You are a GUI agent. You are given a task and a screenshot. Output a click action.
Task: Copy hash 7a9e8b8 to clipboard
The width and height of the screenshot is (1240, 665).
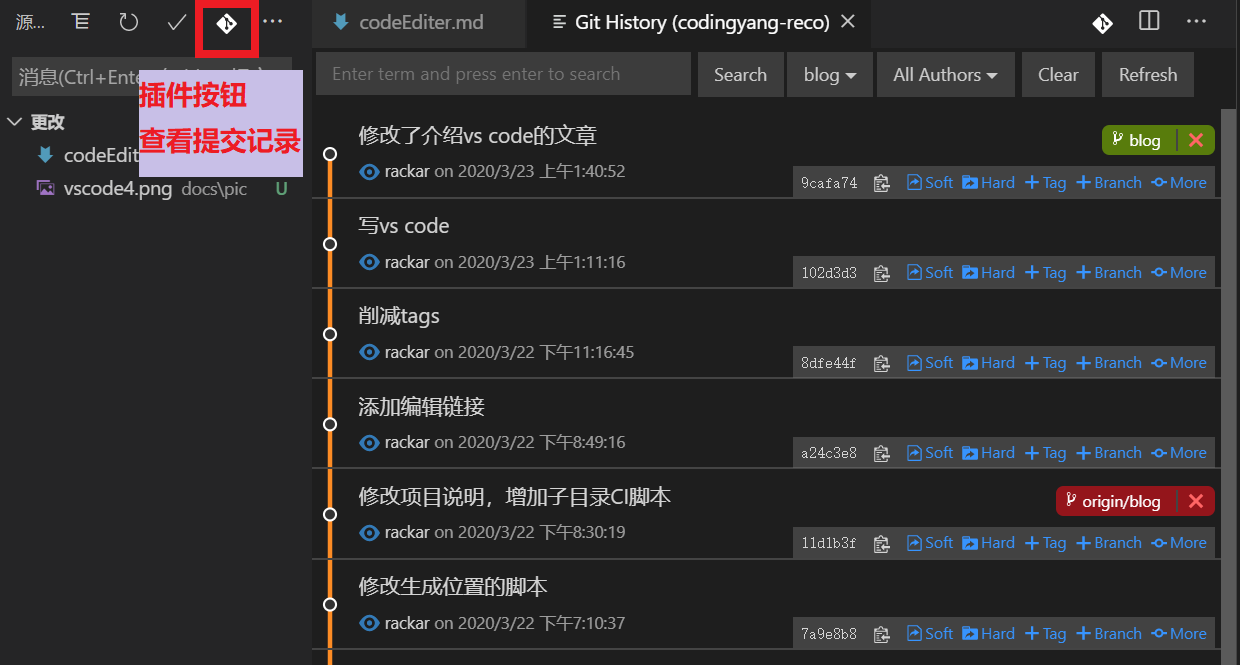[881, 634]
